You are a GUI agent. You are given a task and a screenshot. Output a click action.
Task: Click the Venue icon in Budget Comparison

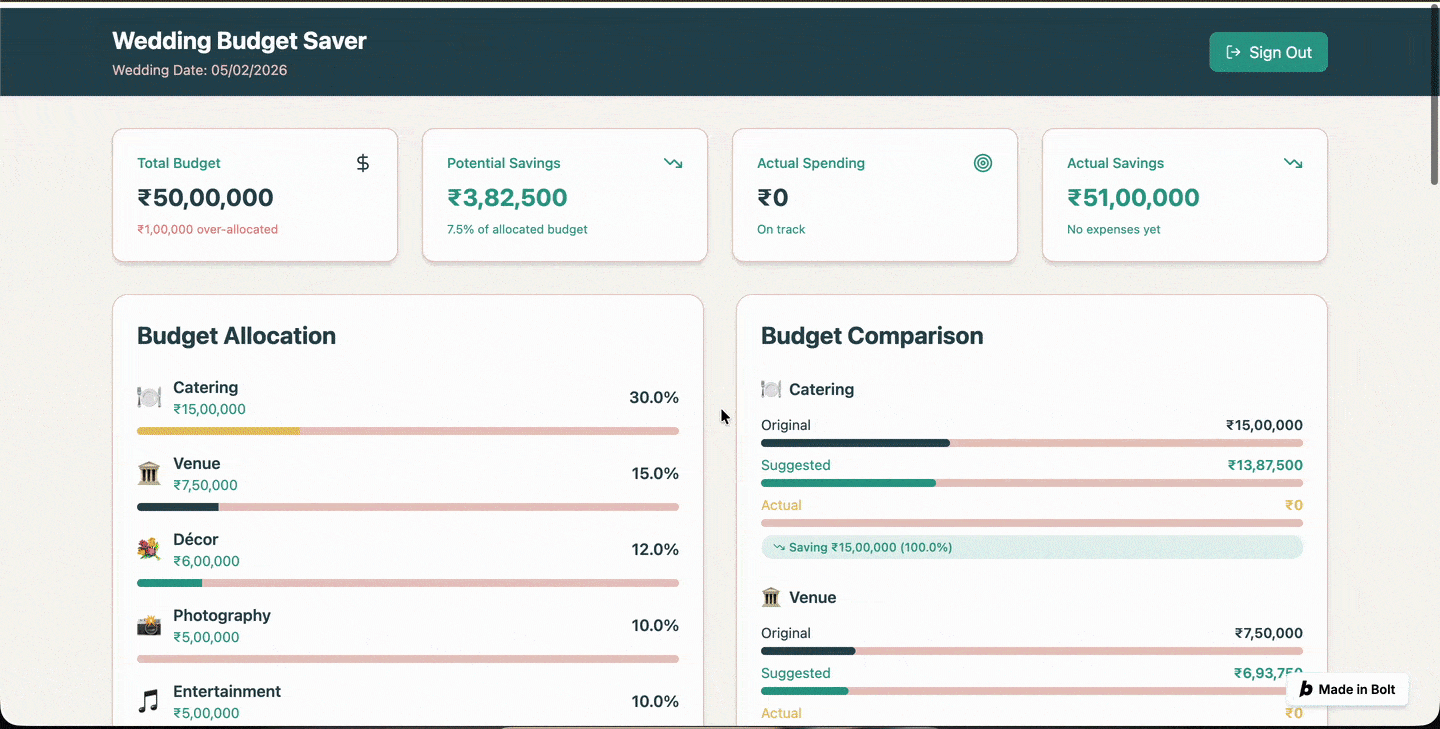(771, 597)
